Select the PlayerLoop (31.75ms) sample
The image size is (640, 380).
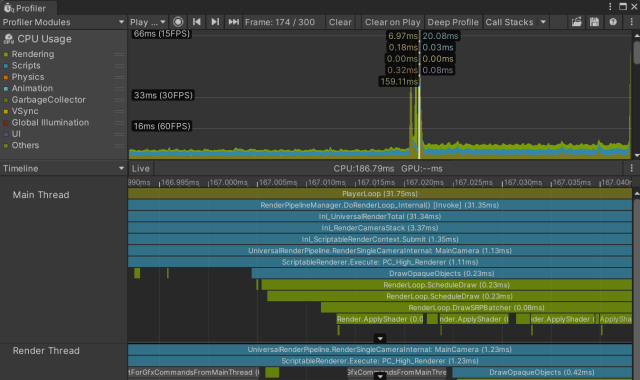click(380, 193)
